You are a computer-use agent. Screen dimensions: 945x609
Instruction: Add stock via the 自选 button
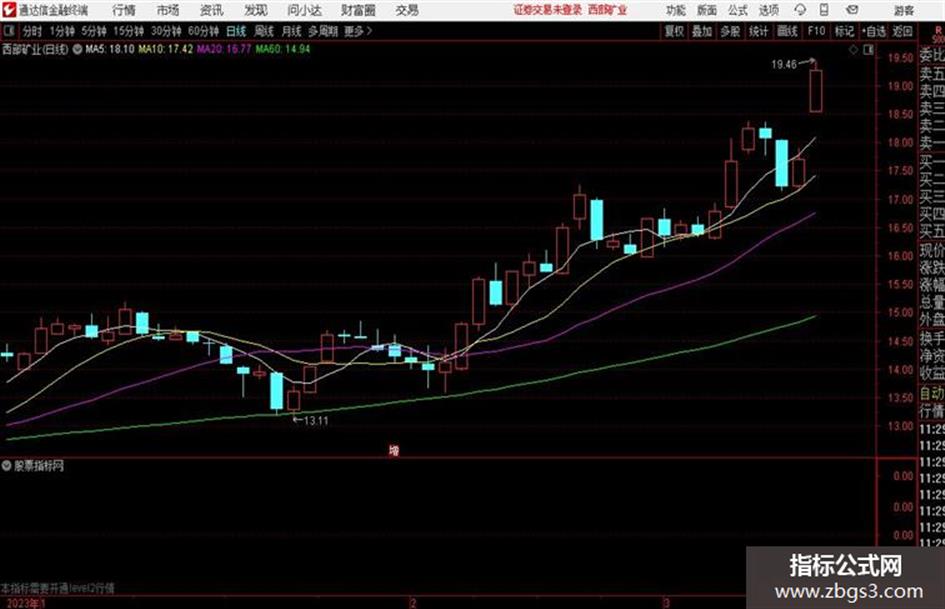point(874,31)
